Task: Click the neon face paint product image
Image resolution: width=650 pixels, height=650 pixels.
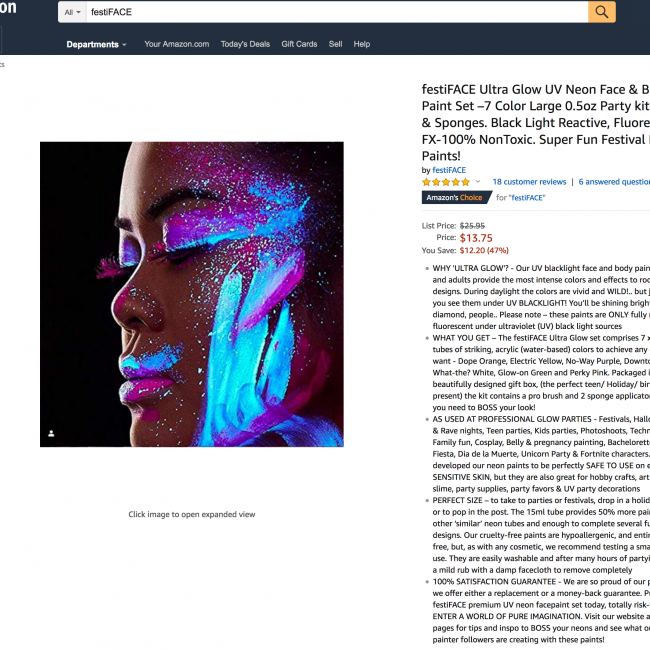Action: 192,294
